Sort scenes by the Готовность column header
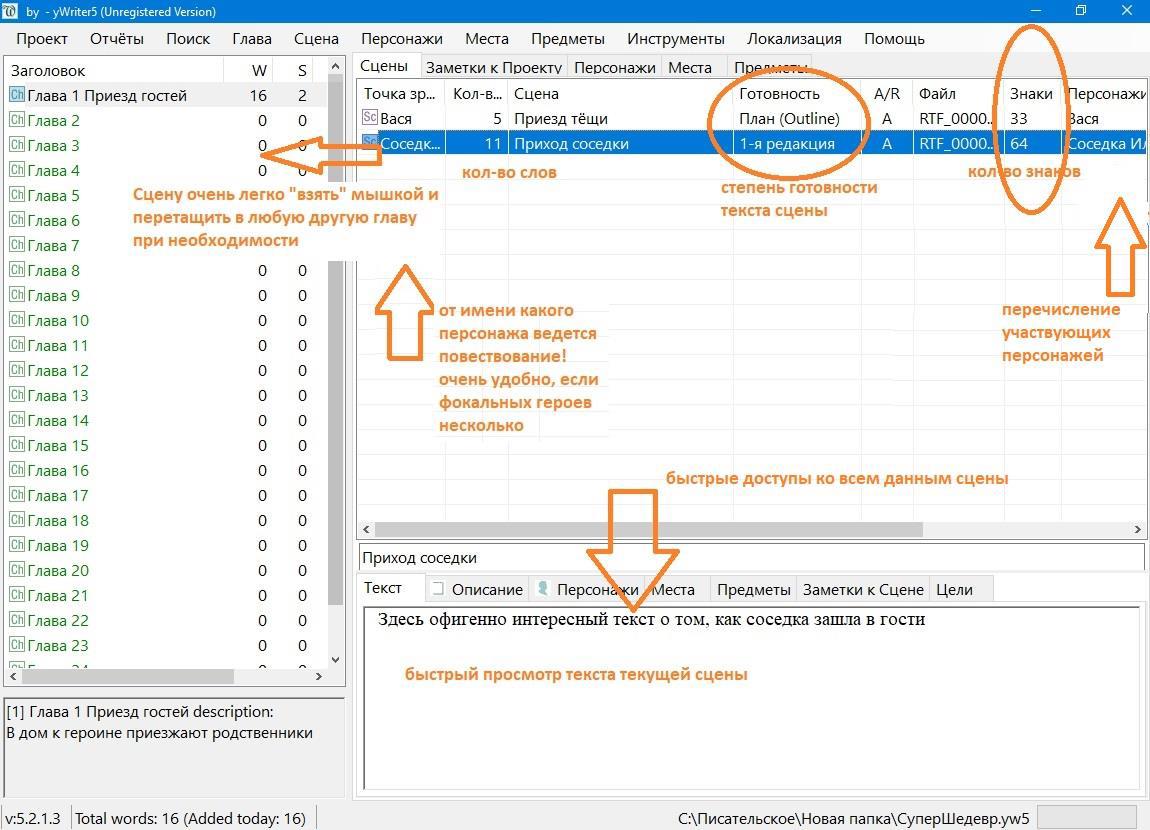This screenshot has height=830, width=1150. (x=779, y=93)
